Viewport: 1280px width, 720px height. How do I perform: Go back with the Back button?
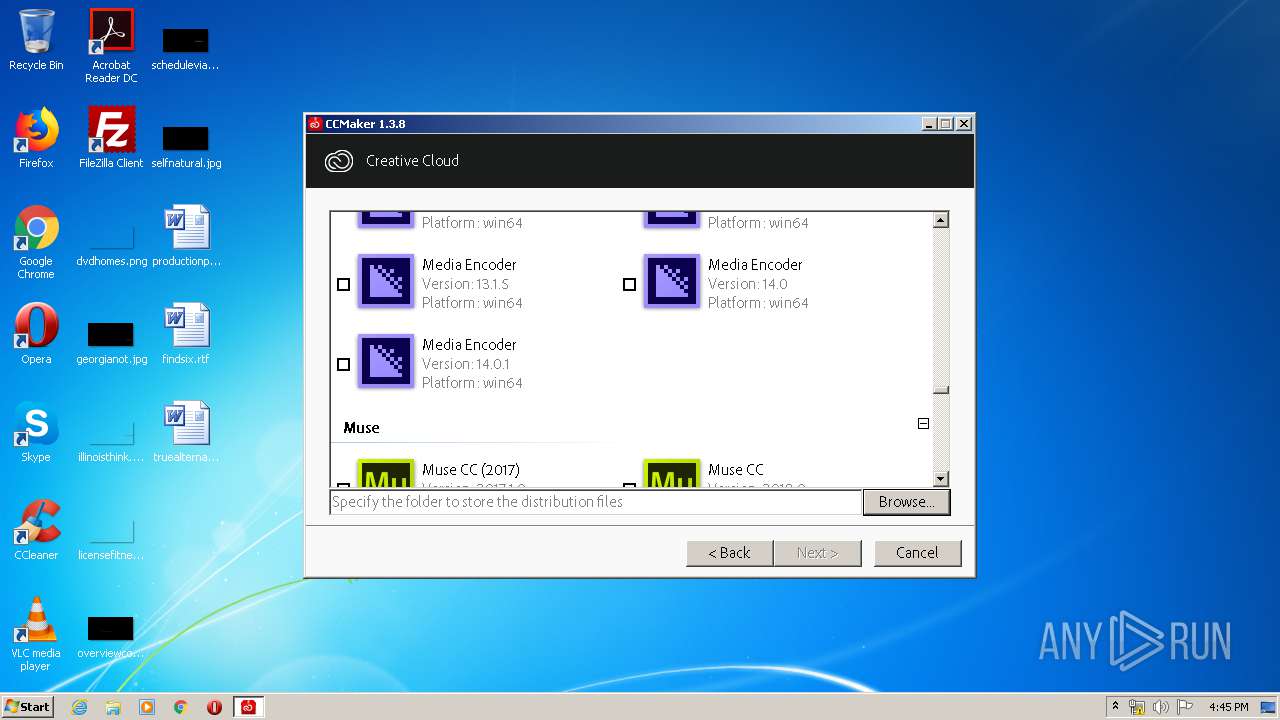730,553
